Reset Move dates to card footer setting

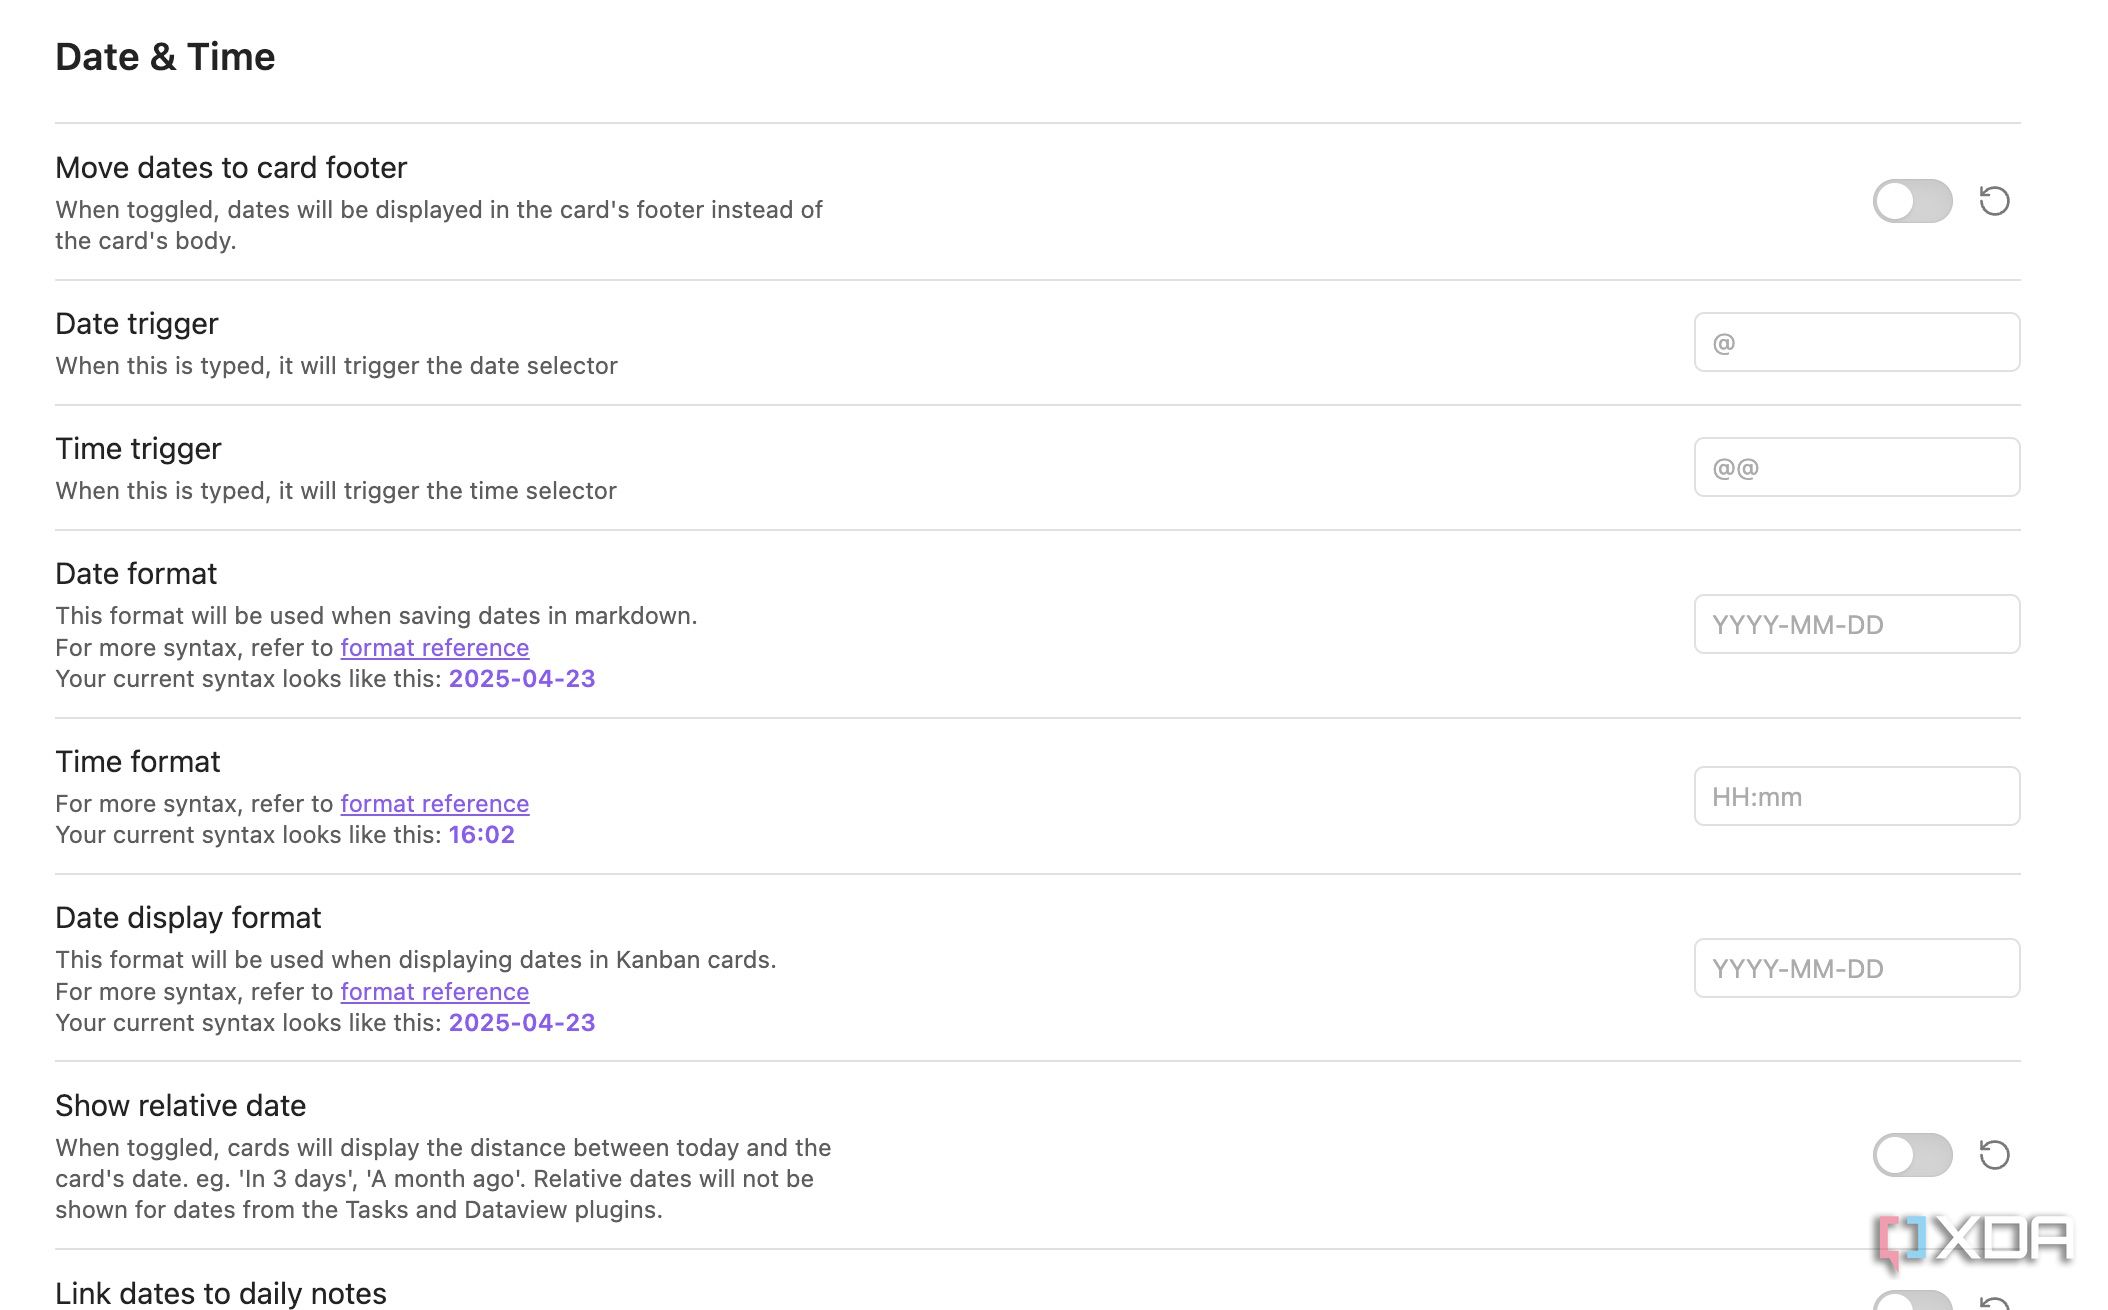point(1994,201)
